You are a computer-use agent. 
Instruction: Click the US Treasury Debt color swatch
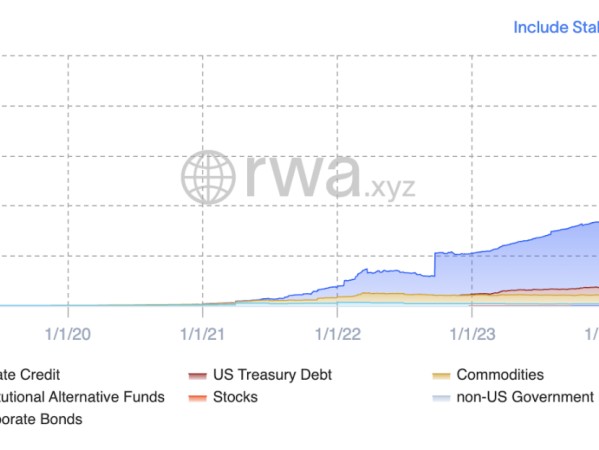click(198, 376)
